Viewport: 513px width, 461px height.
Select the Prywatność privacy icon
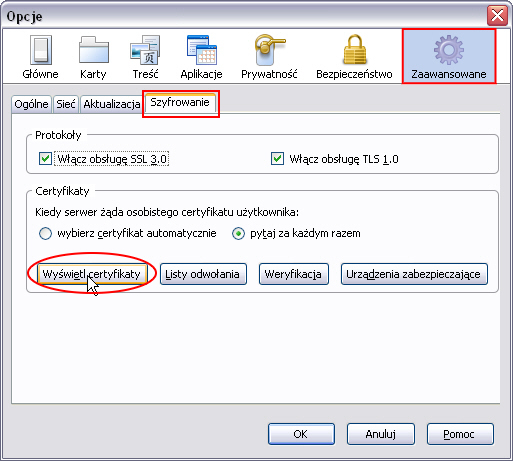pos(269,50)
